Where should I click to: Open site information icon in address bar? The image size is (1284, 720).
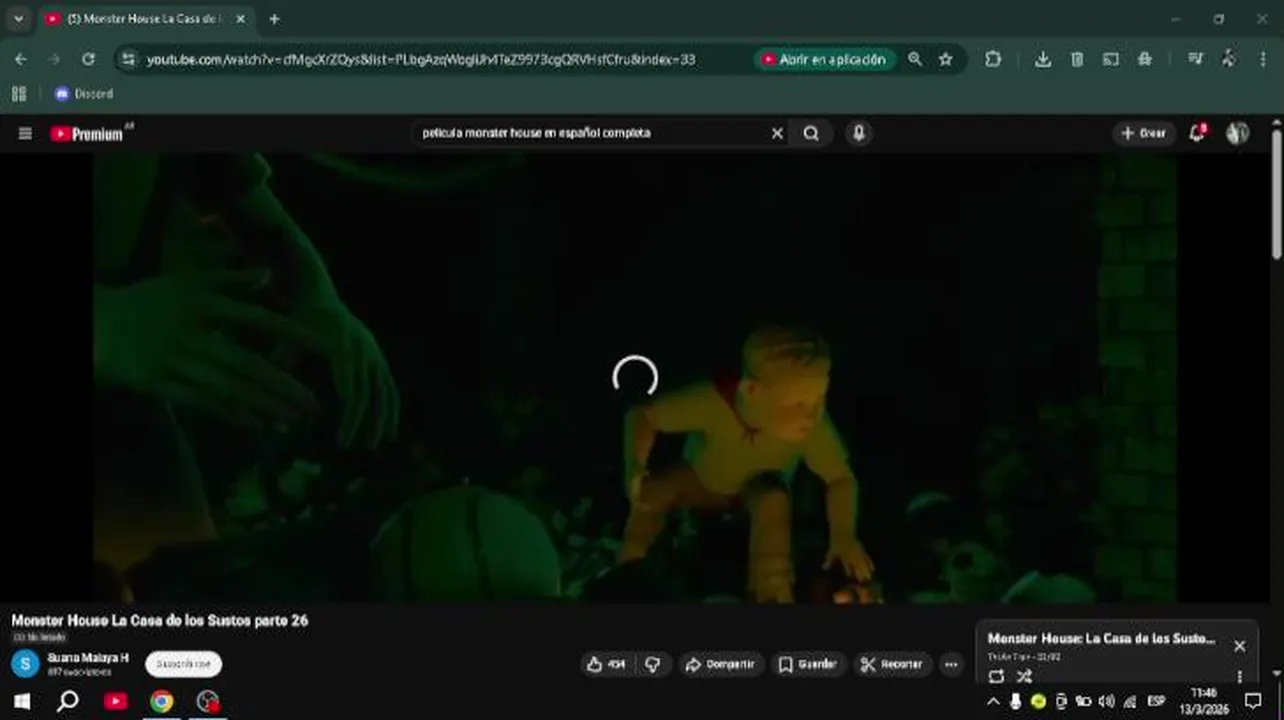coord(127,59)
